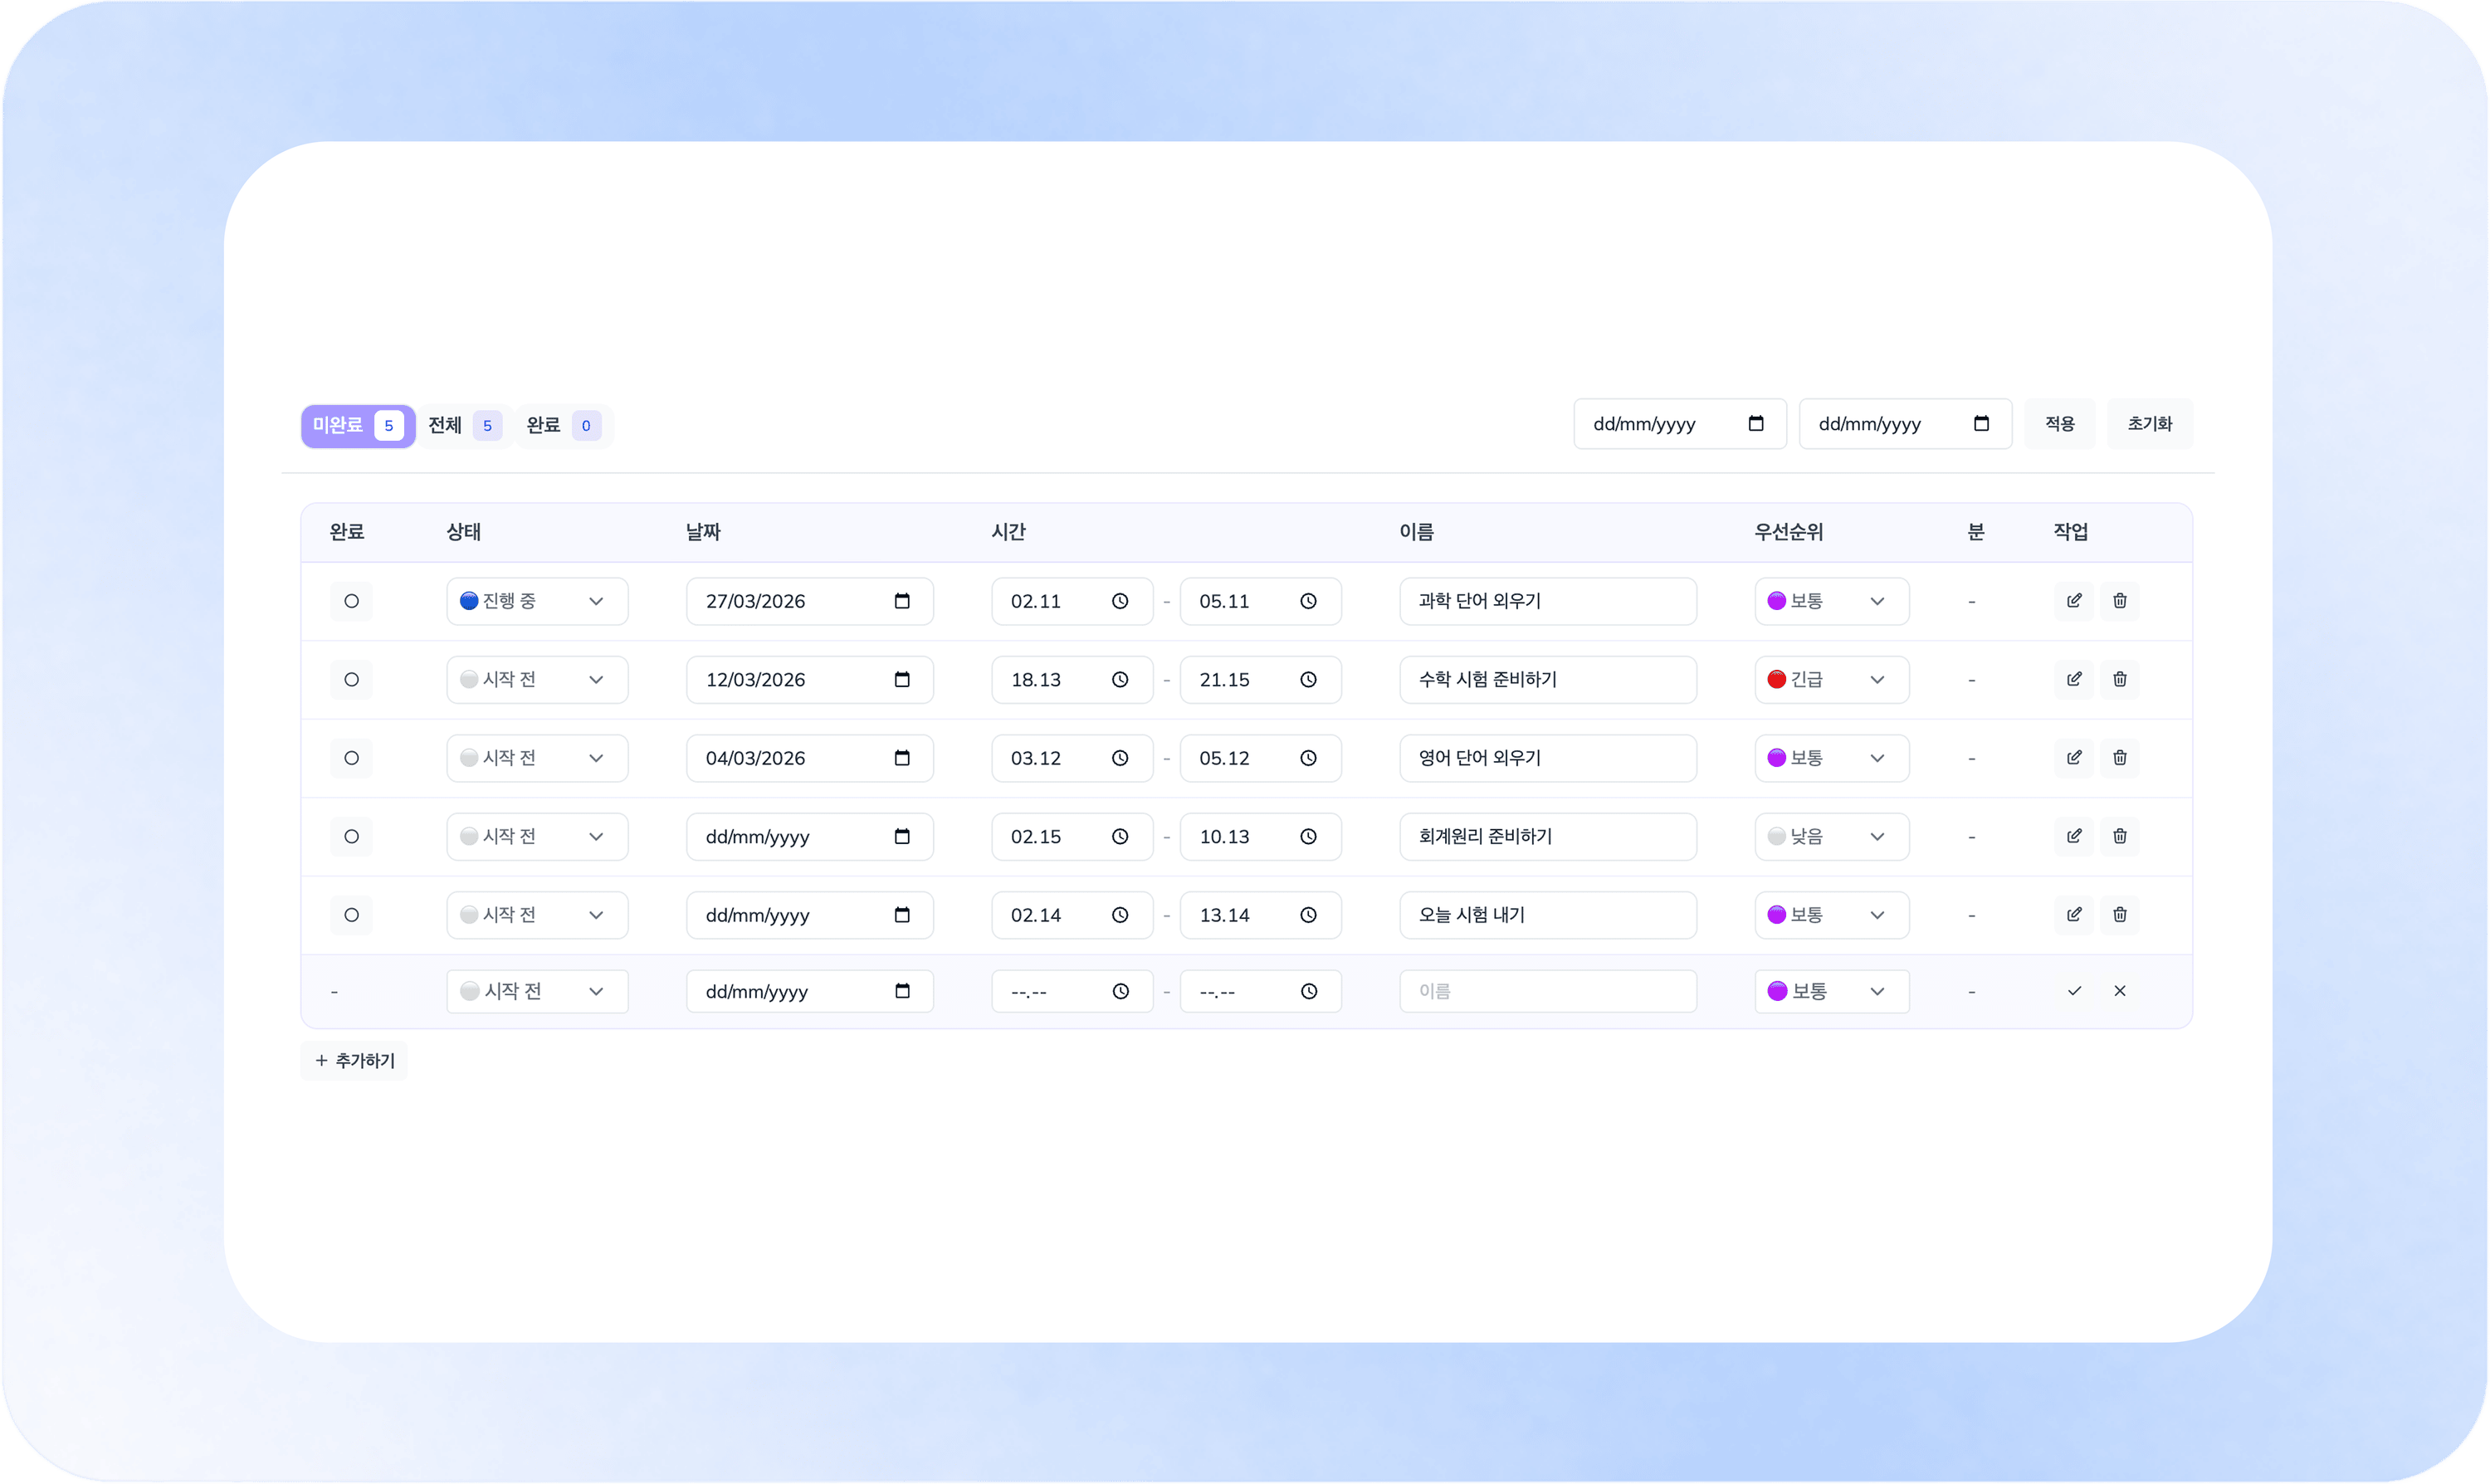Open 낮음 priority dropdown
Screen dimensions: 2490x1484
(x=1830, y=836)
